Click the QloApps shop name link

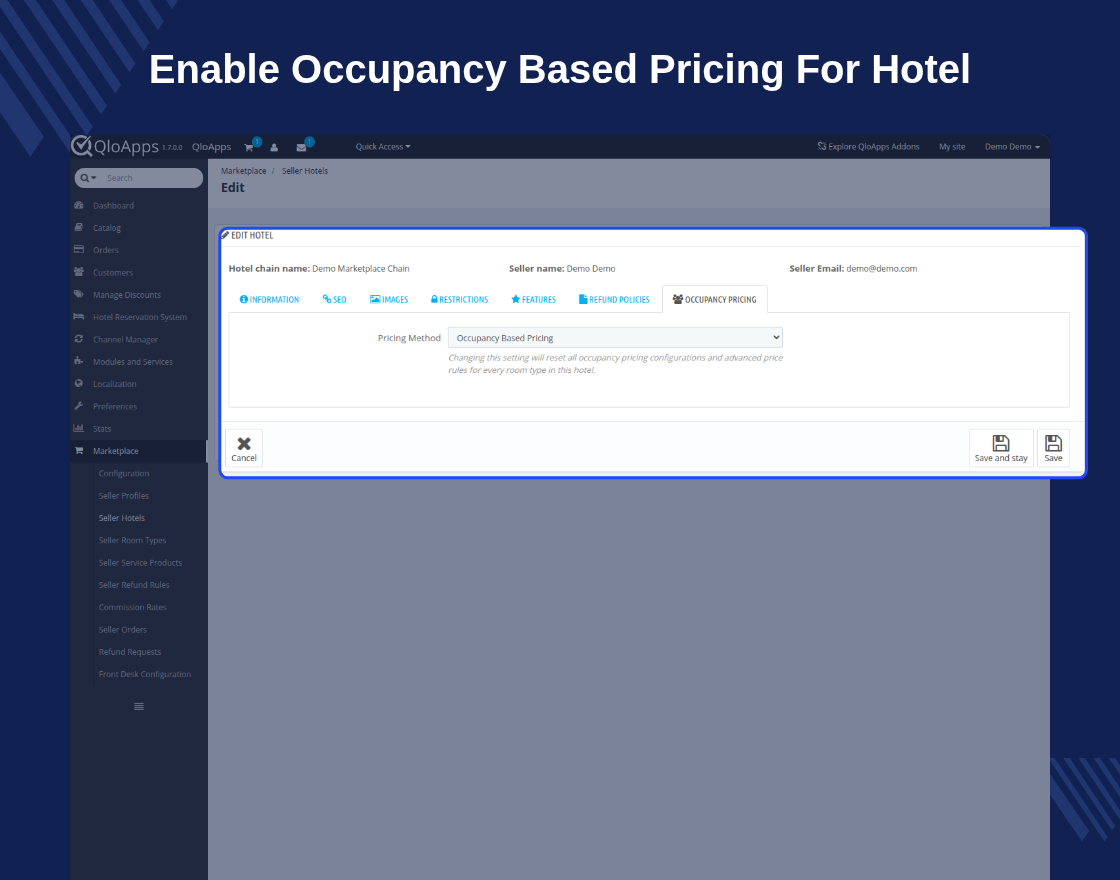click(211, 146)
